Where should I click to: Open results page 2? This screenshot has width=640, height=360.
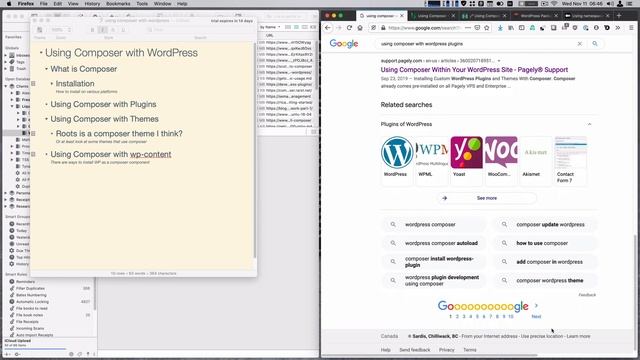[x=457, y=316]
